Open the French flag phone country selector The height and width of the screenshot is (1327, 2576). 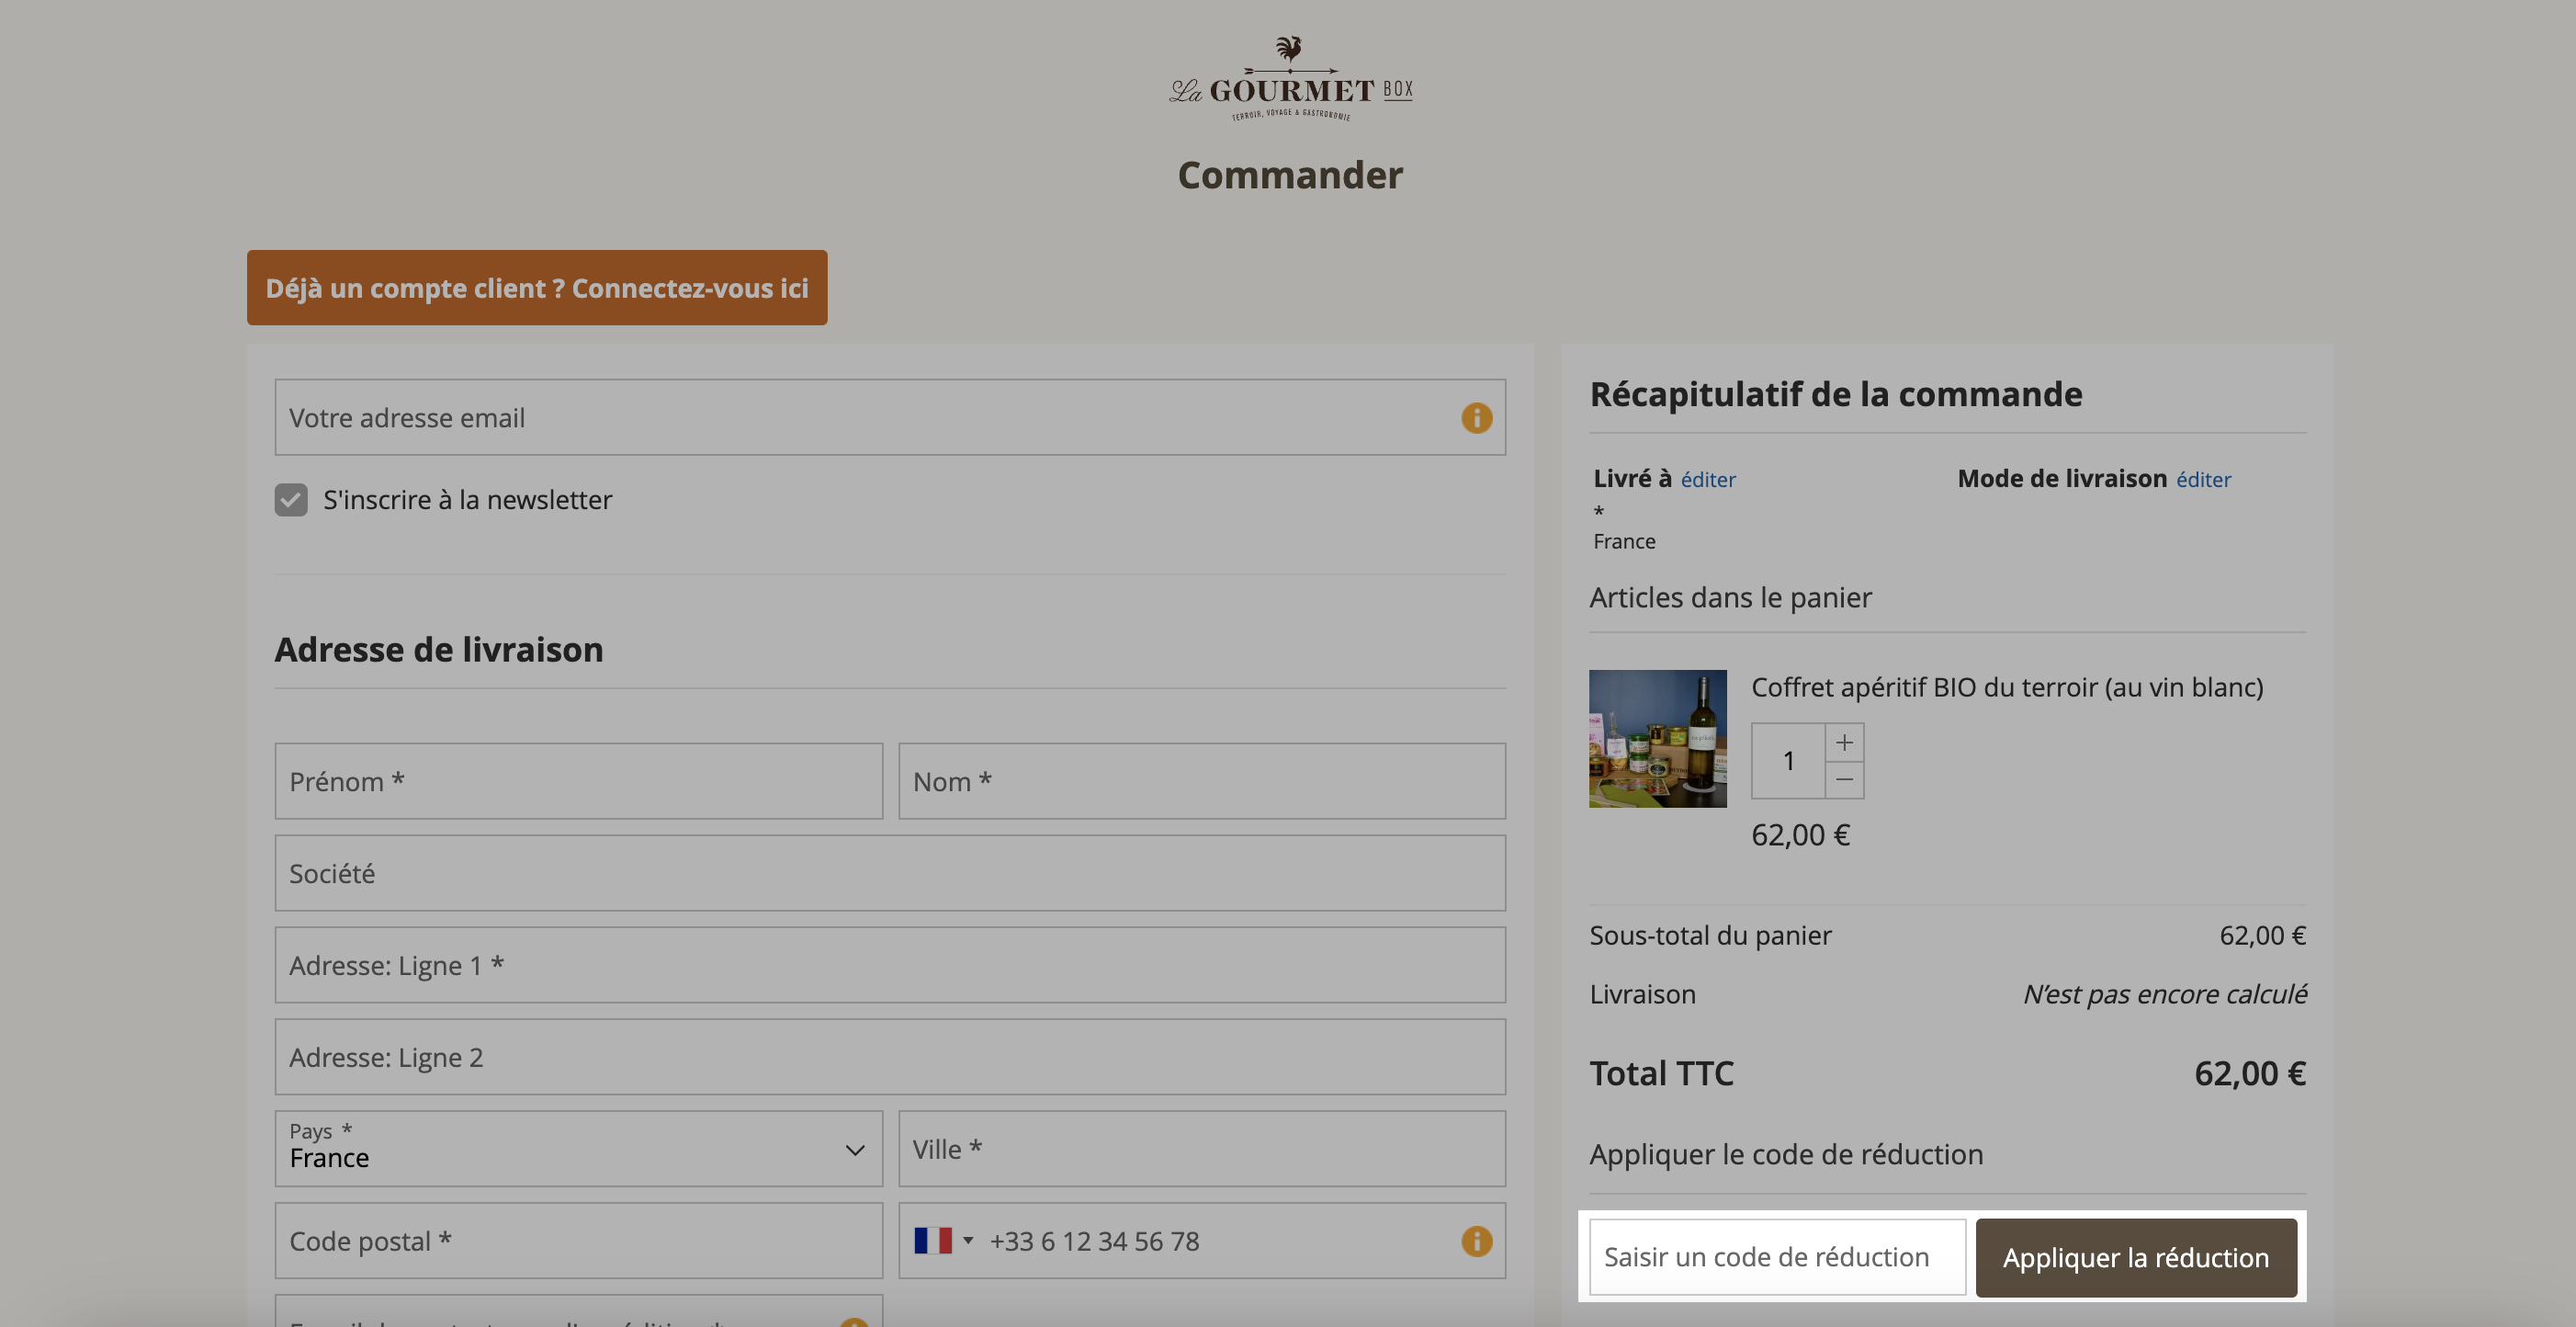(943, 1241)
